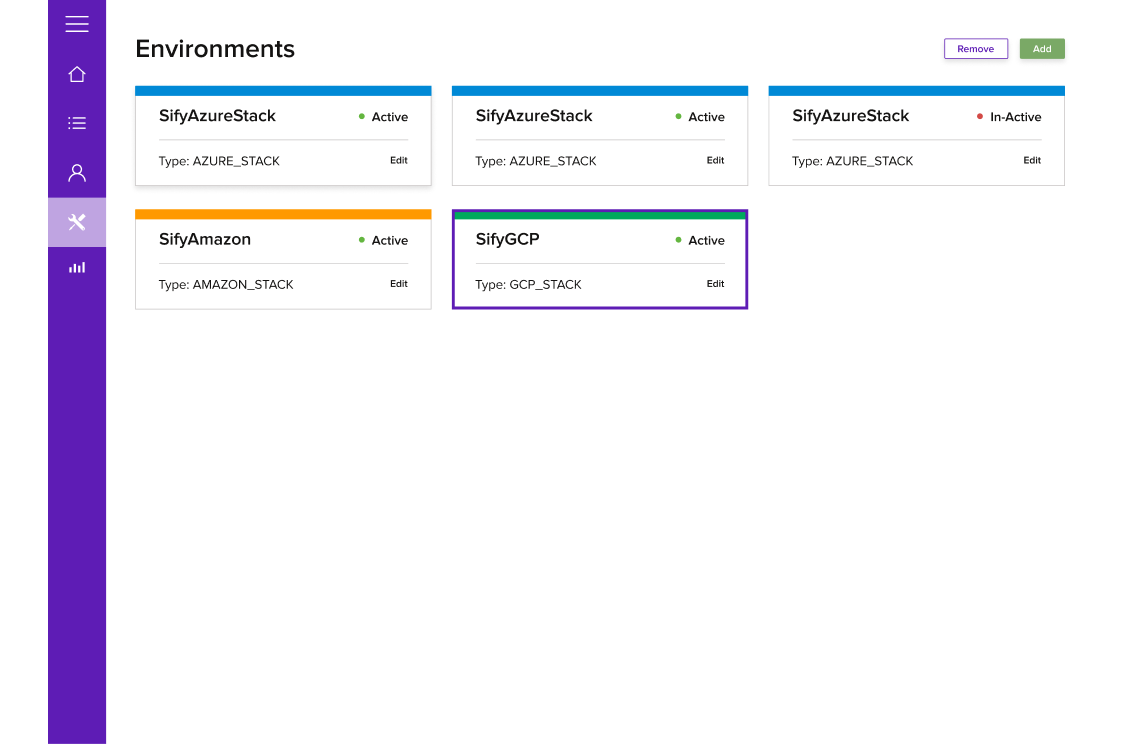Open the list view from the sidebar
This screenshot has width=1142, height=744.
[76, 122]
